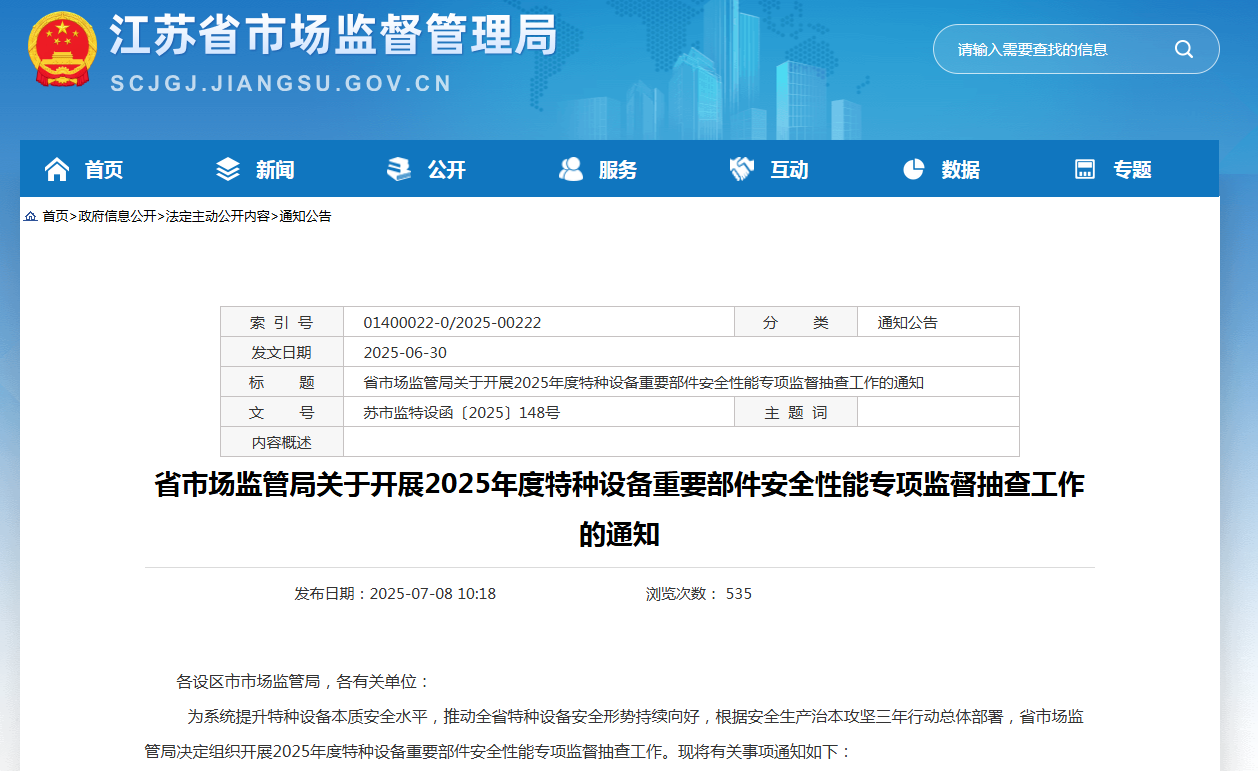This screenshot has width=1258, height=771.
Task: Click the 发文日期 value 2025-06-30
Action: tap(405, 353)
